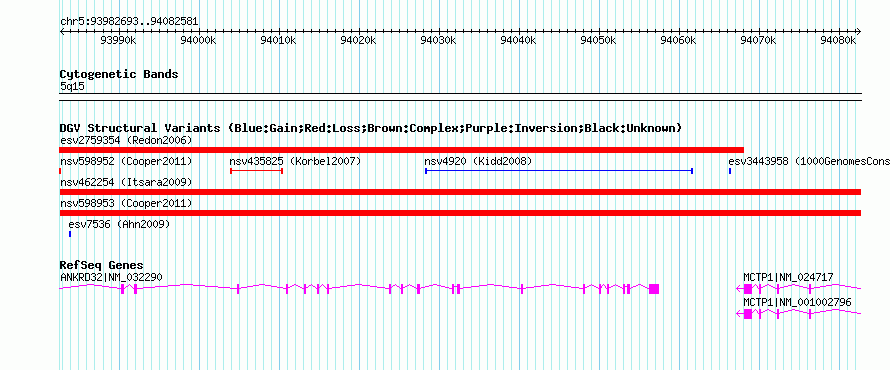This screenshot has width=890, height=370.
Task: Click the nsv435825 Korbel2007 red variant segment
Action: (x=257, y=170)
